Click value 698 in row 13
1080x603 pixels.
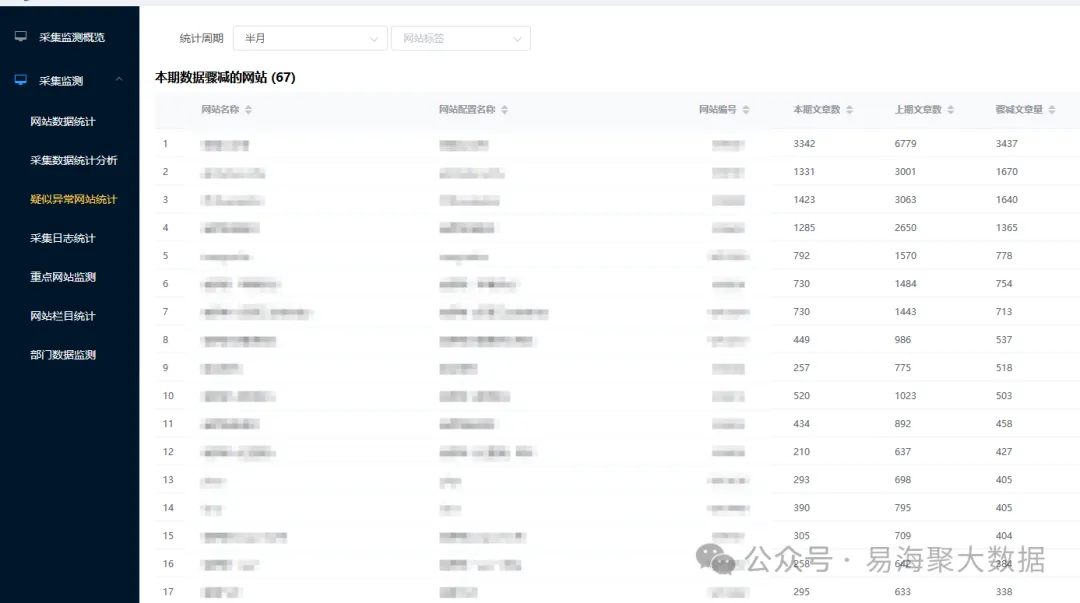pos(902,480)
